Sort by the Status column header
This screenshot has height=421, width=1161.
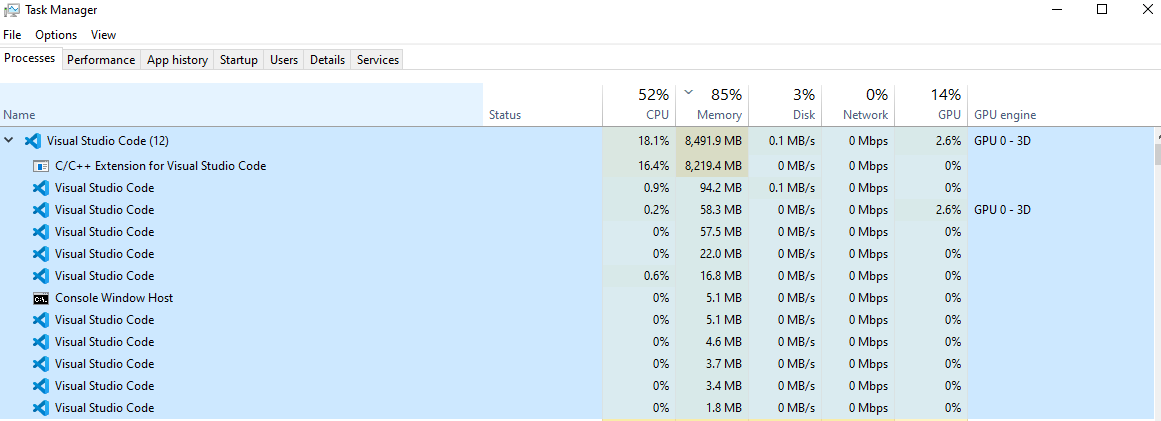coord(543,104)
